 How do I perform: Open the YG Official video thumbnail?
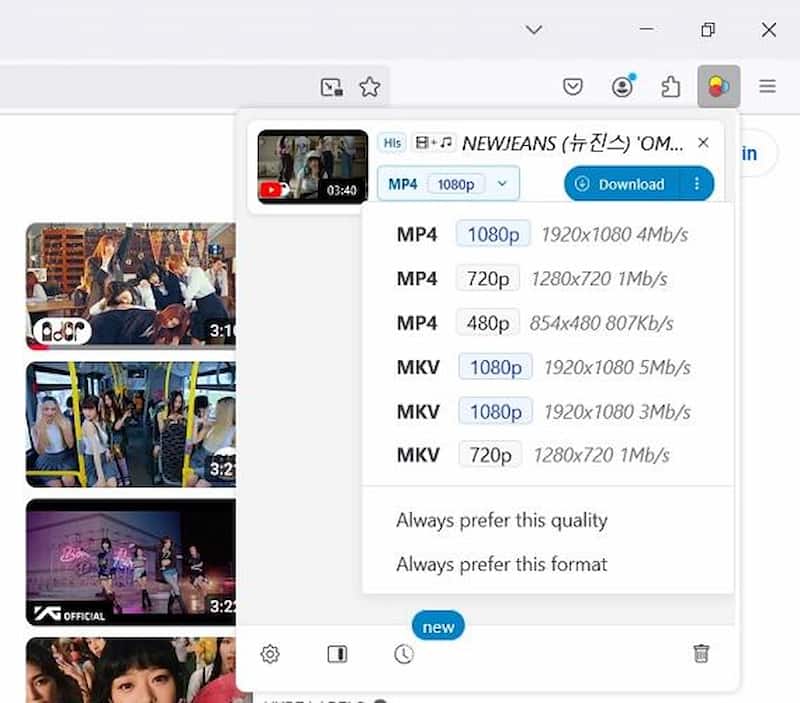[x=131, y=562]
